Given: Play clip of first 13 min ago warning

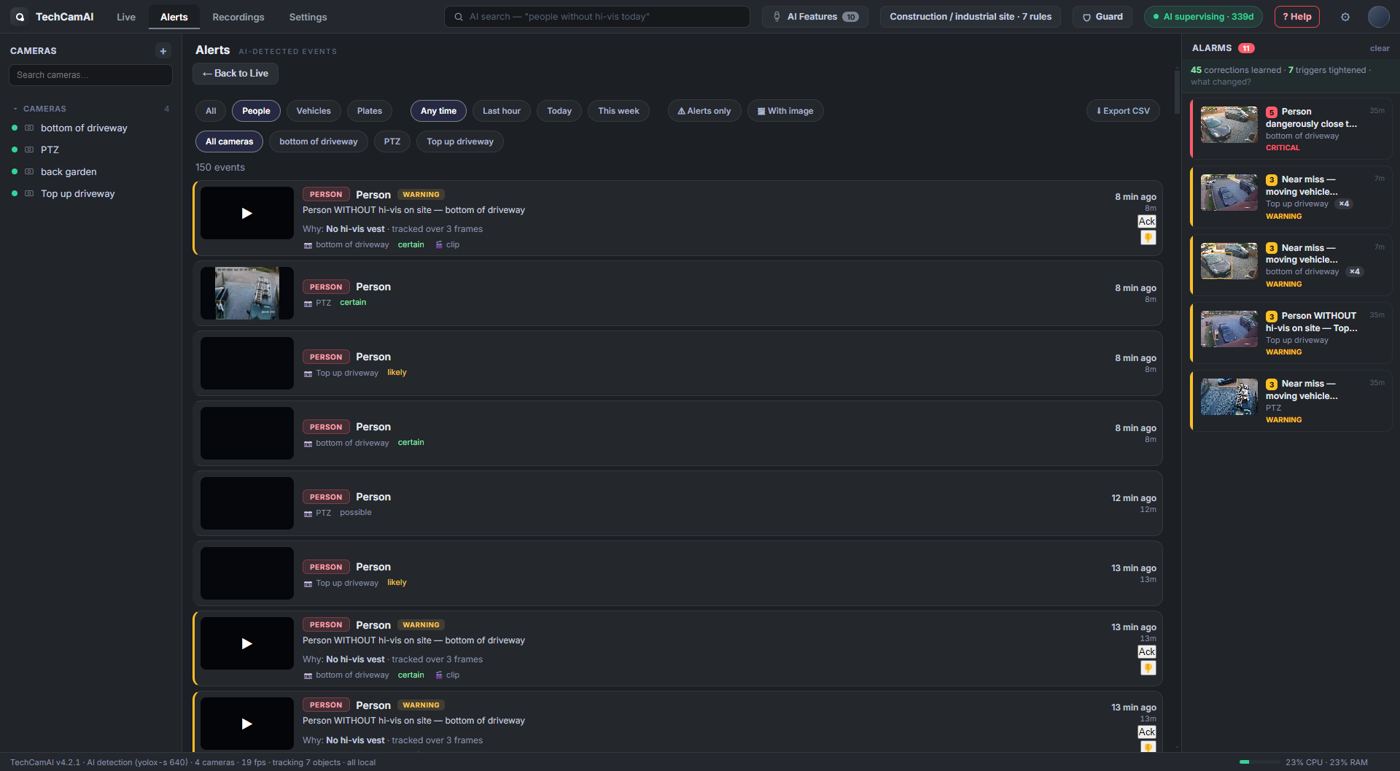Looking at the screenshot, I should (x=247, y=643).
